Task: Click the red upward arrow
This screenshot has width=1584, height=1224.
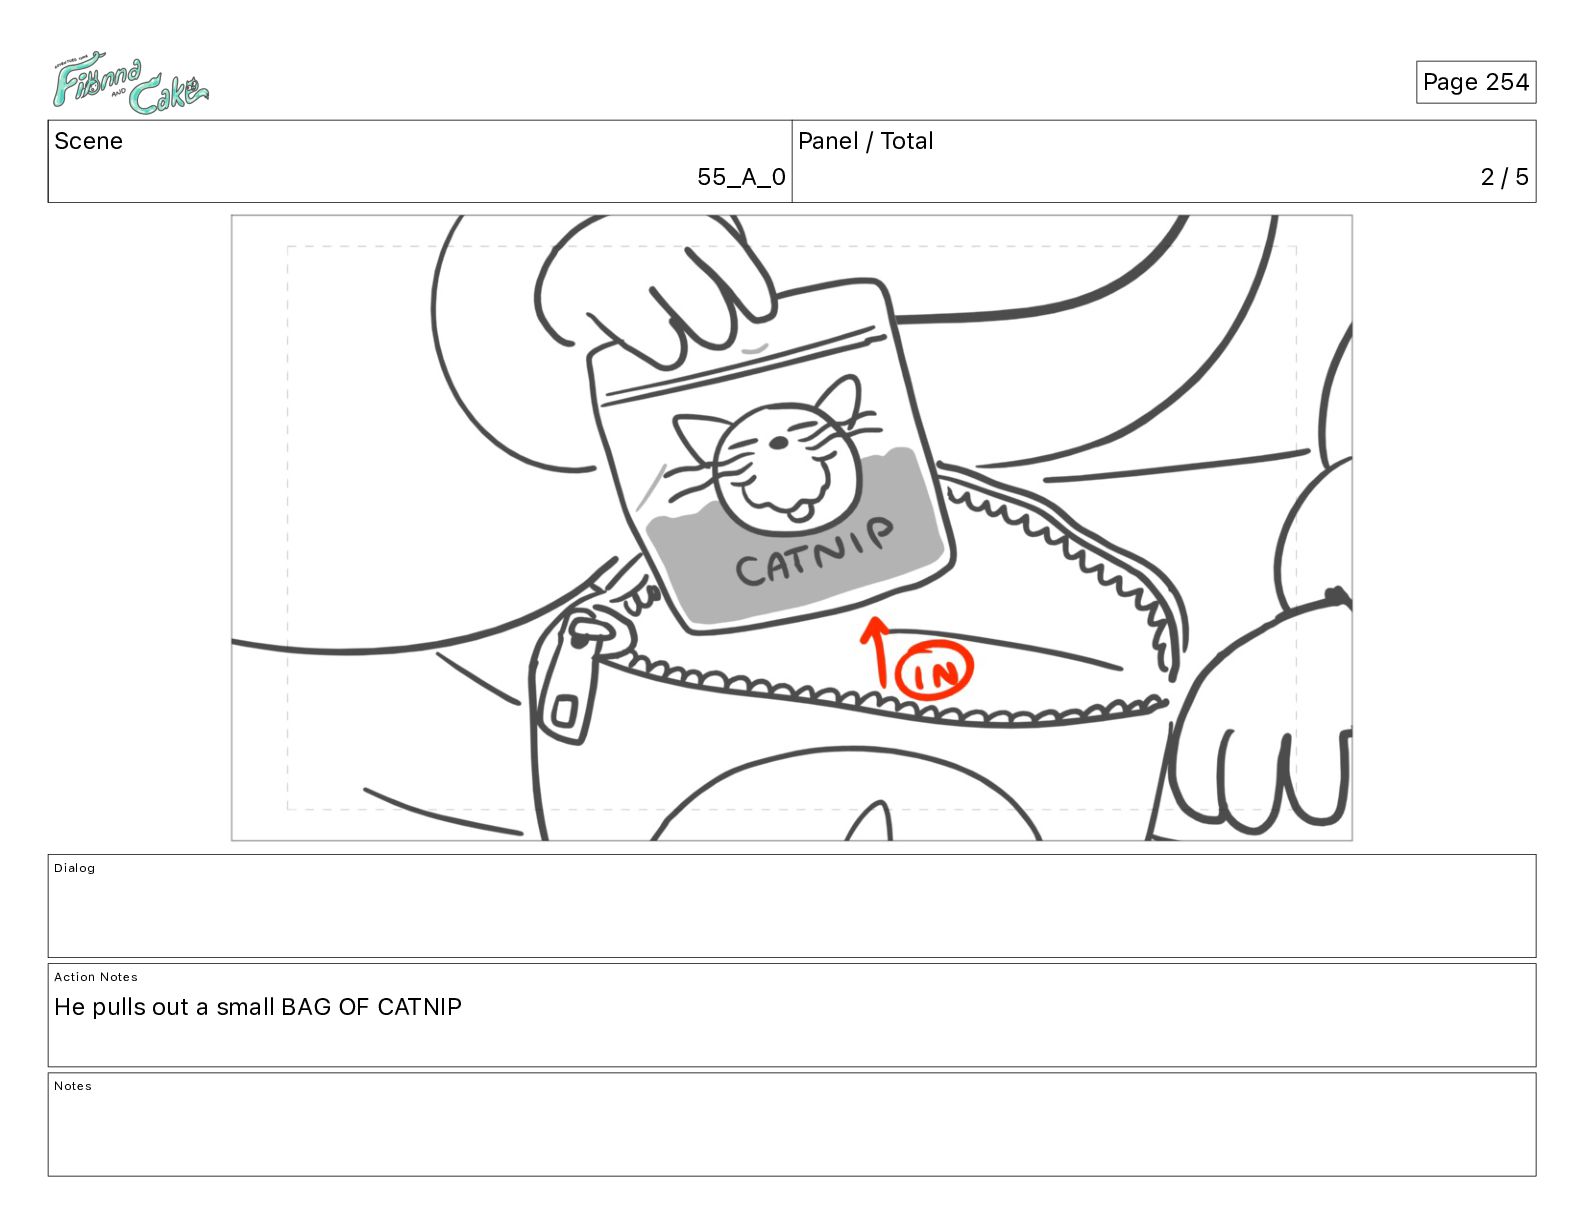Action: [876, 651]
